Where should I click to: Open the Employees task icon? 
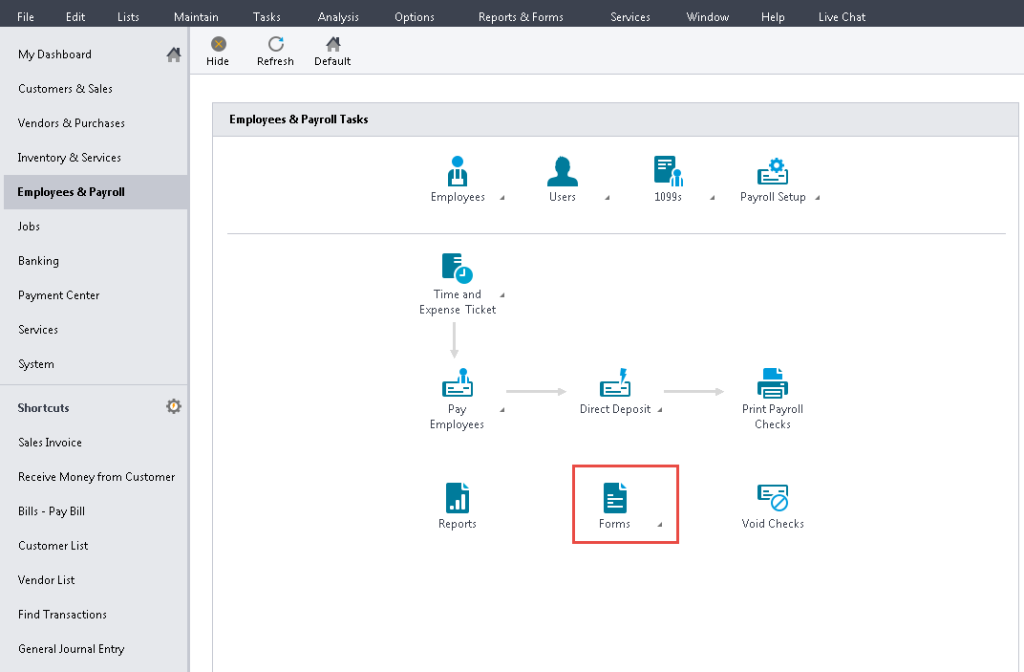pyautogui.click(x=457, y=172)
